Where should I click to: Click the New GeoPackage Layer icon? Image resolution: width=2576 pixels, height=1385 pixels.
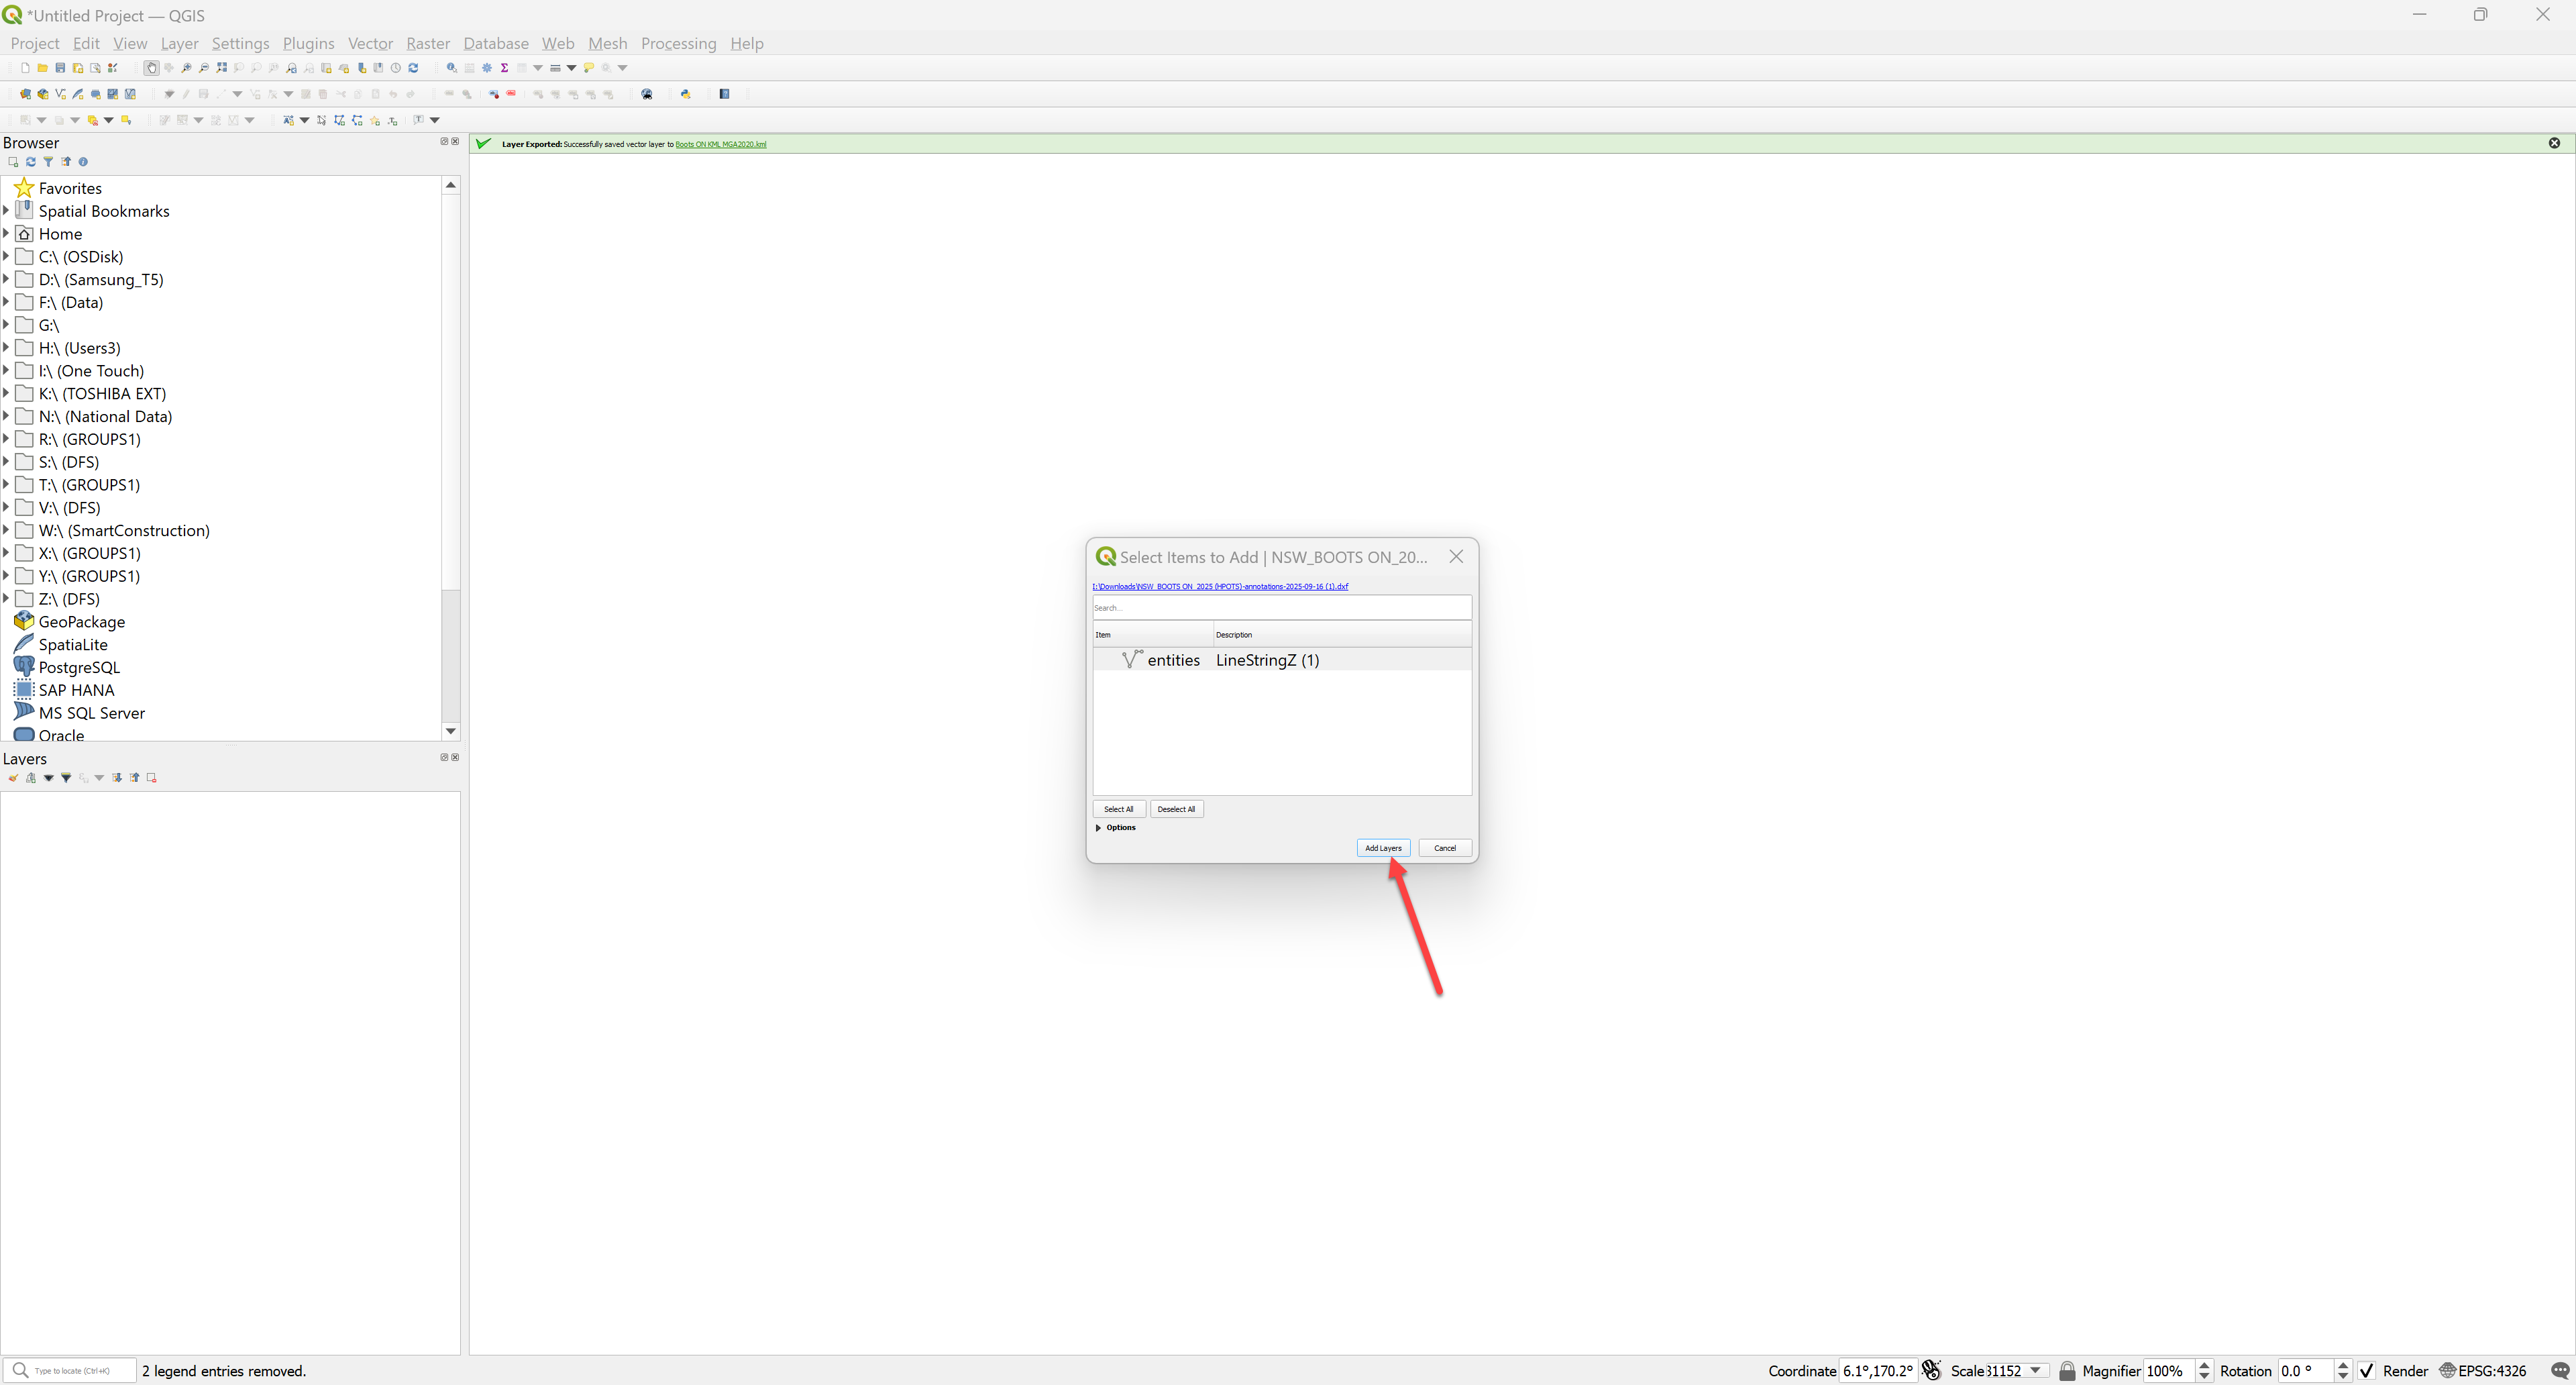coord(43,94)
